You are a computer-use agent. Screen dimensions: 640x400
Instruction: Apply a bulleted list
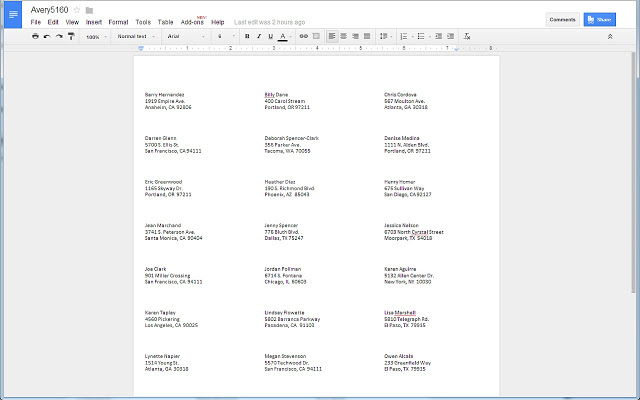tap(421, 36)
